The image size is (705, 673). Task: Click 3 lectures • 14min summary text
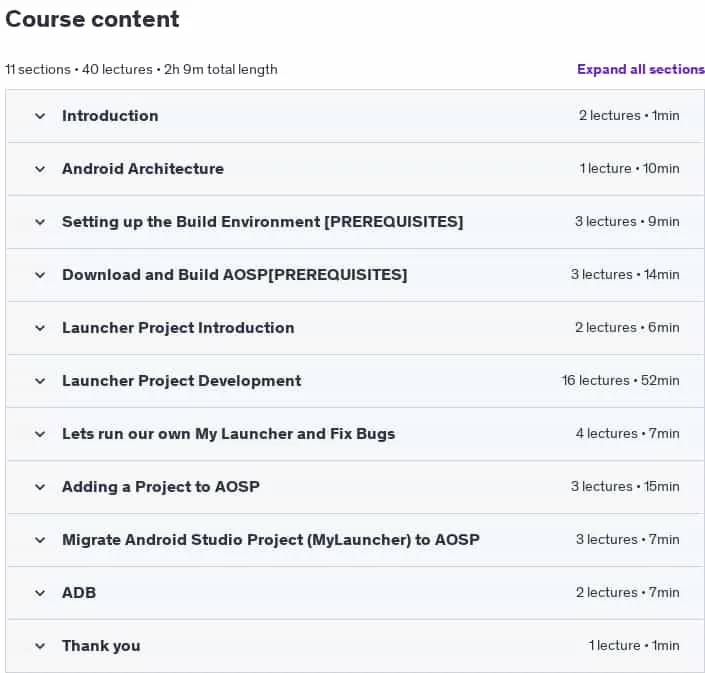[x=625, y=274]
